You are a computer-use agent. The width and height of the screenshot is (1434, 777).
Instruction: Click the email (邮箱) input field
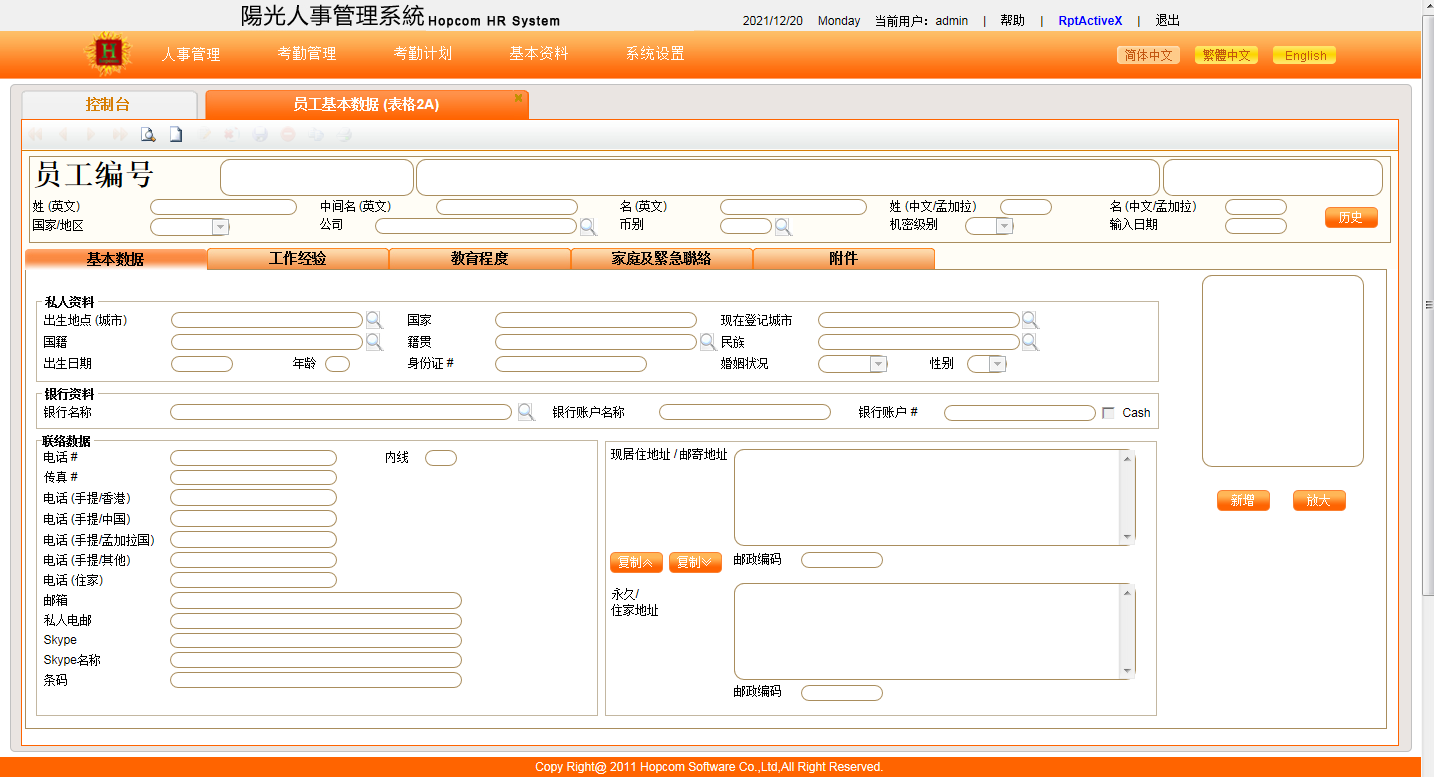(316, 601)
